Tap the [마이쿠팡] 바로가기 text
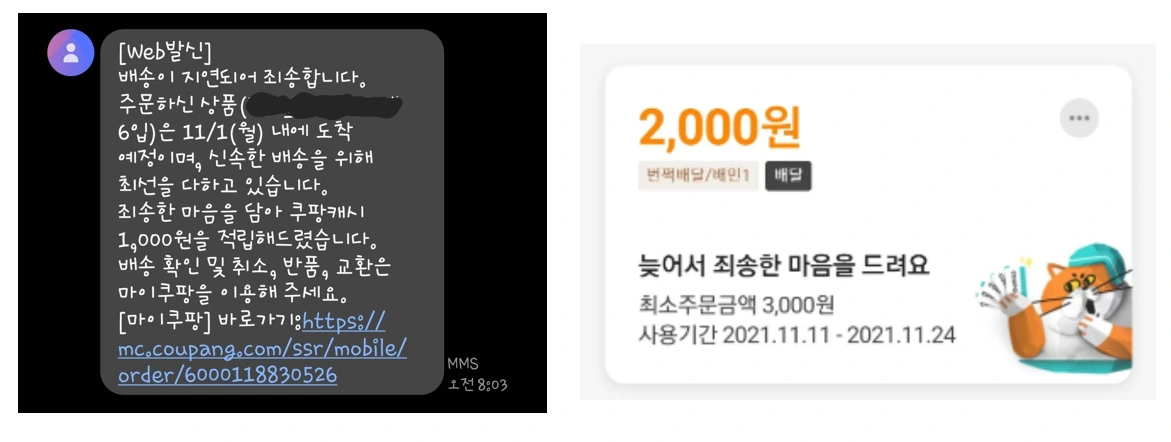Image resolution: width=1171 pixels, height=442 pixels. [x=210, y=322]
